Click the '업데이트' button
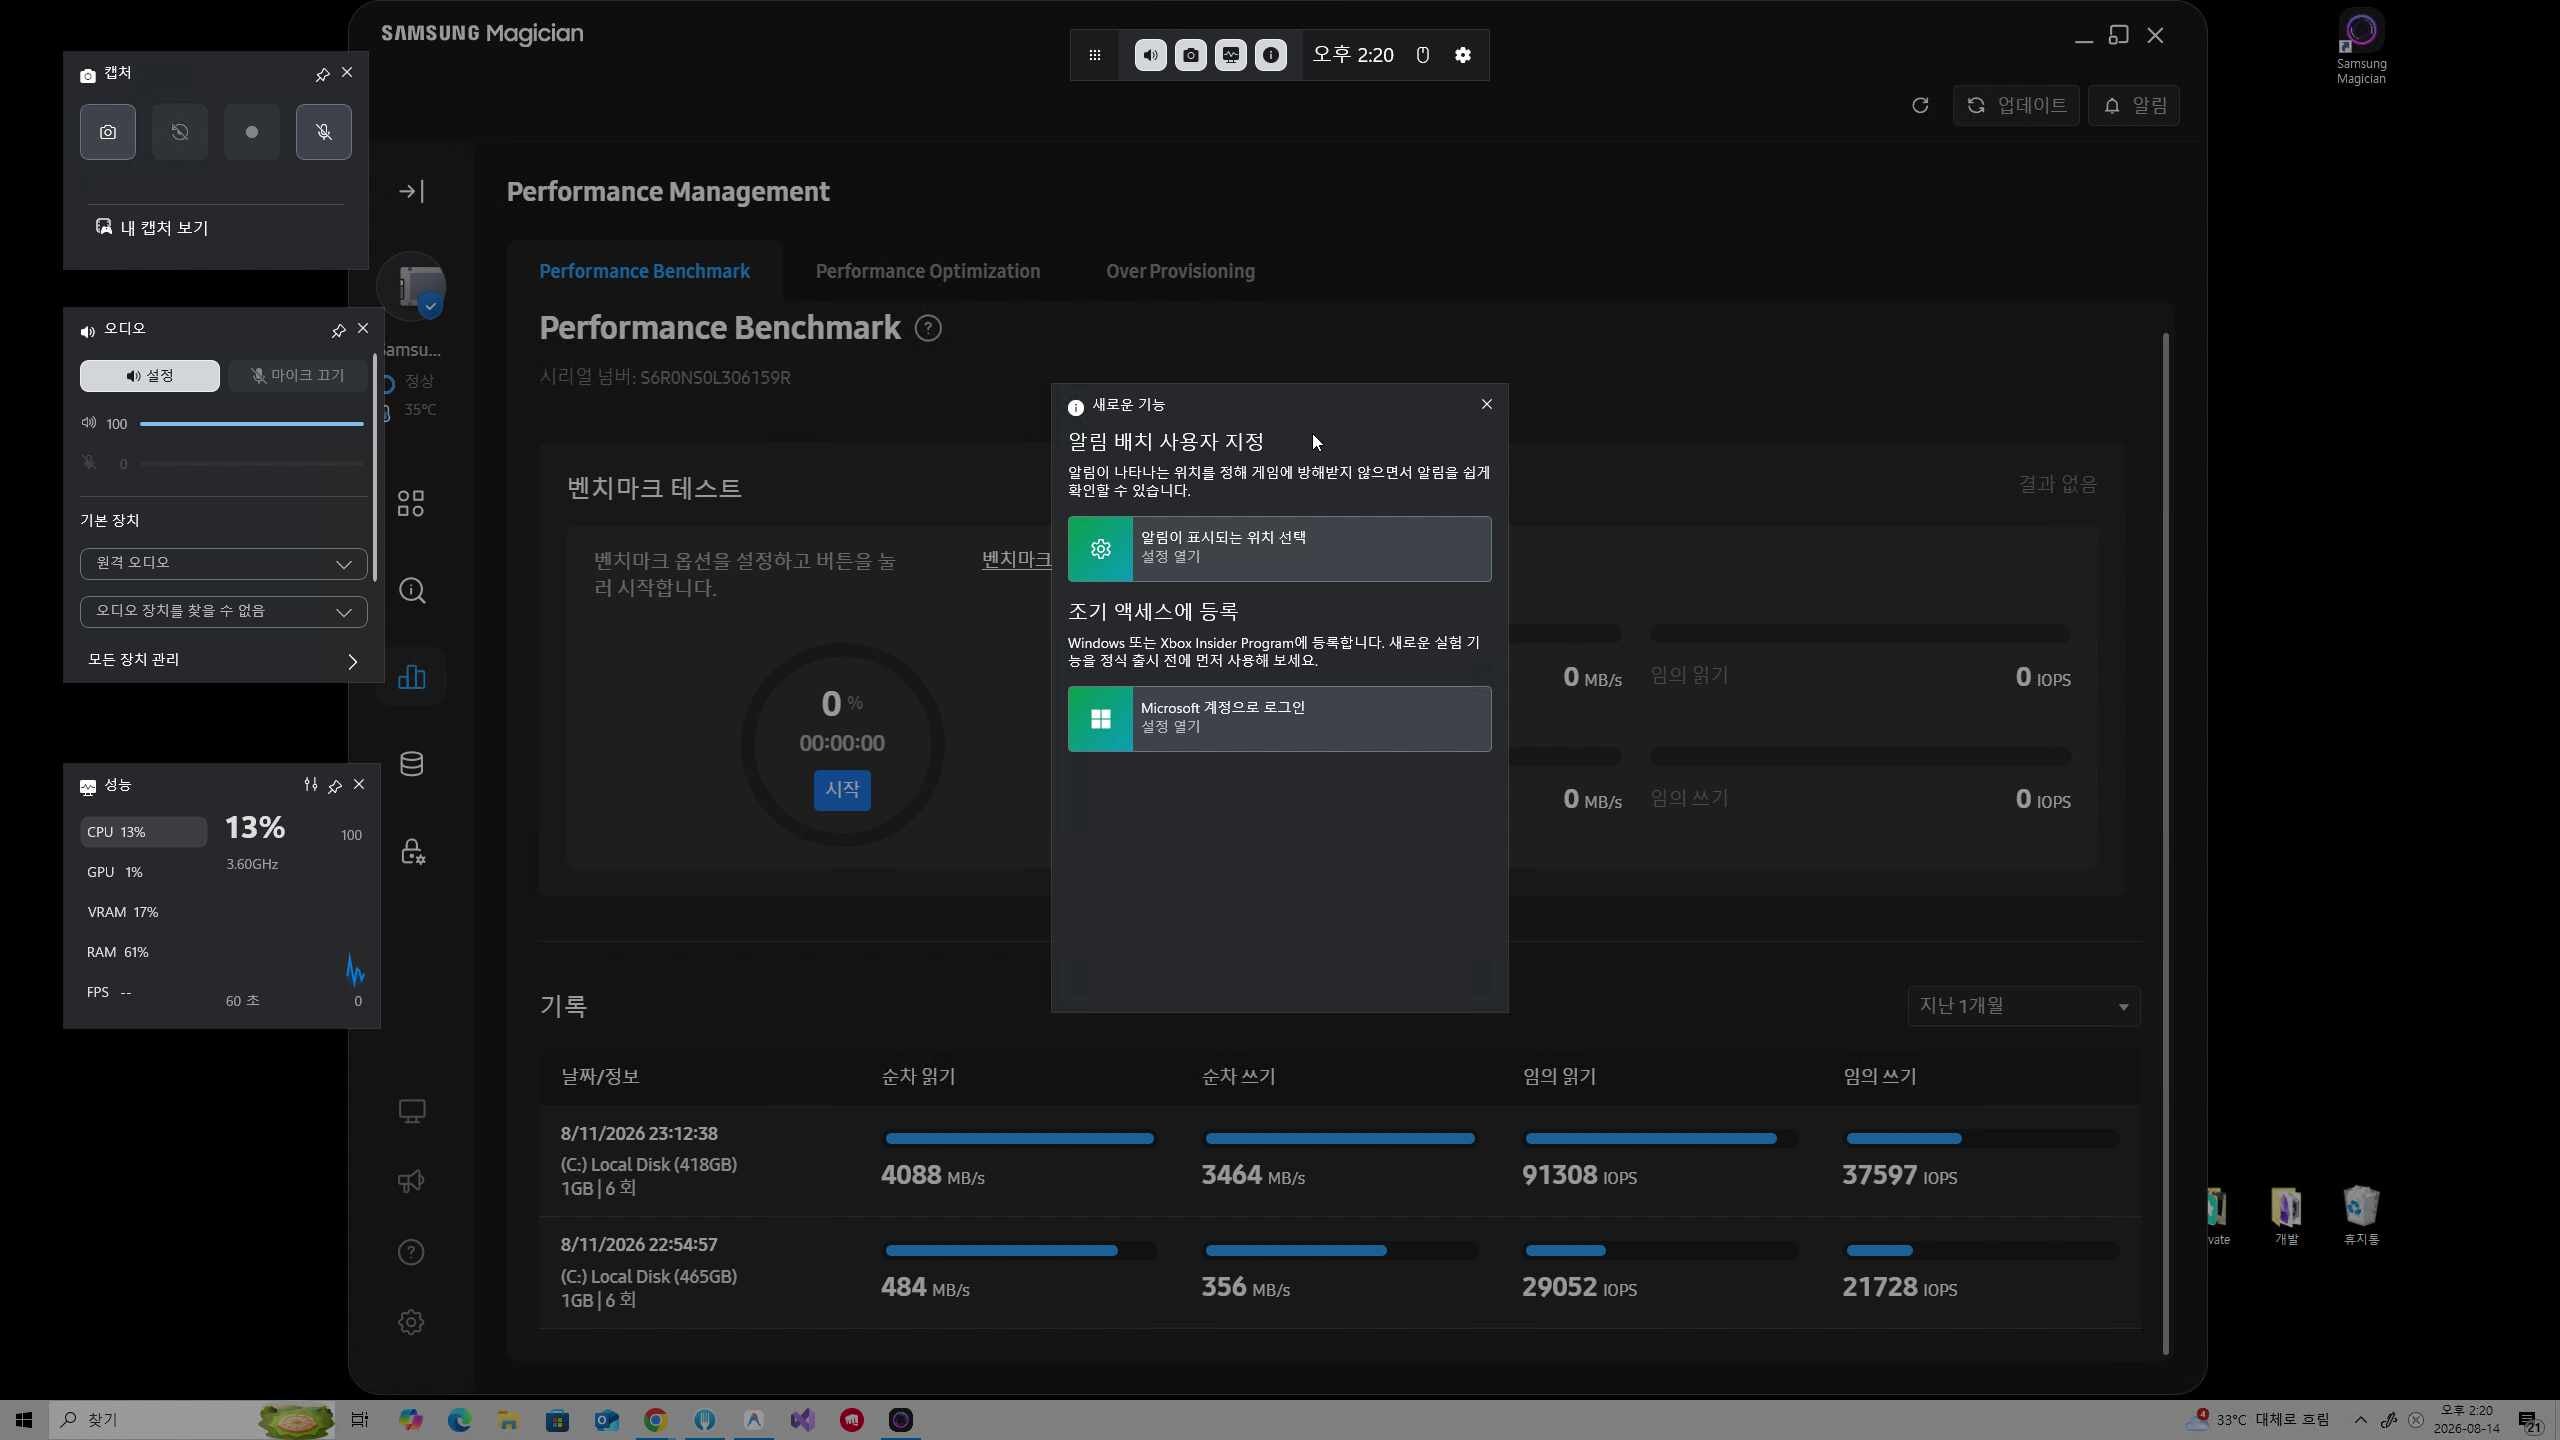The image size is (2560, 1440). coord(2016,105)
